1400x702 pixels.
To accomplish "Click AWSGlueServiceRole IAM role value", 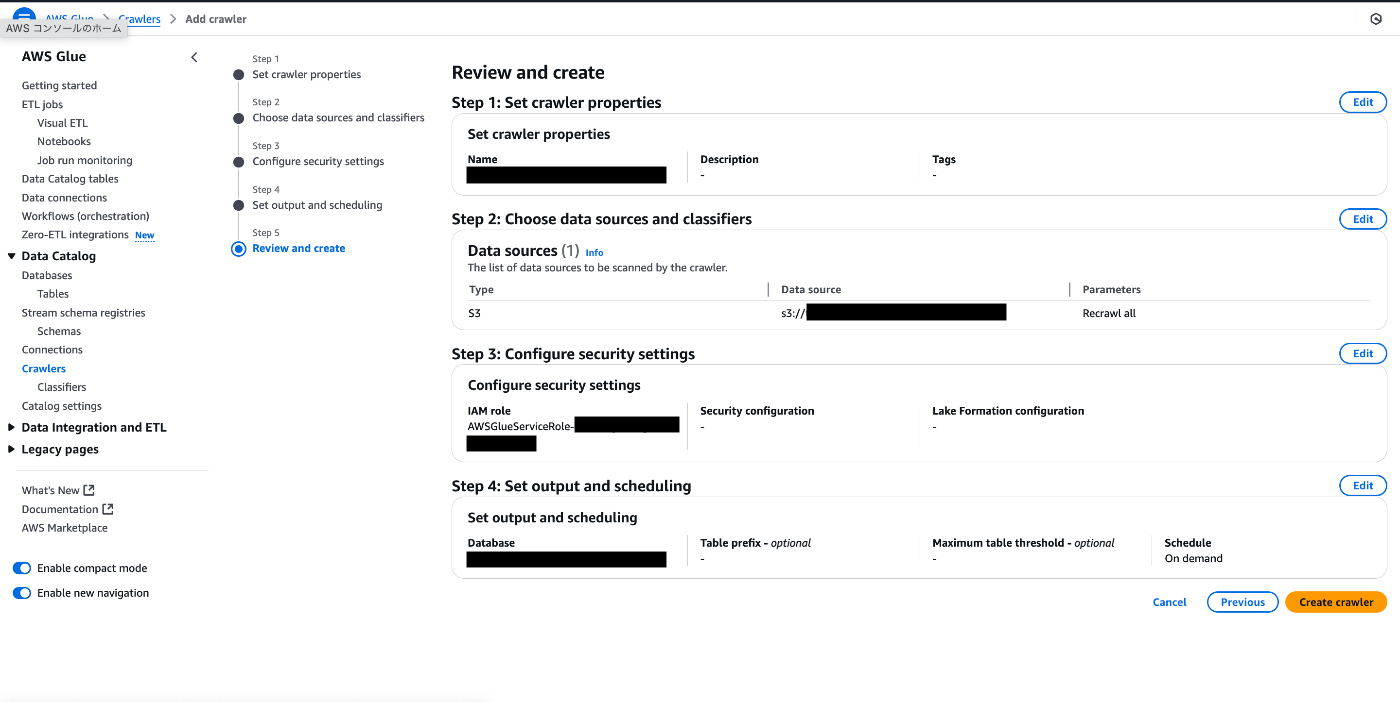I will (521, 426).
